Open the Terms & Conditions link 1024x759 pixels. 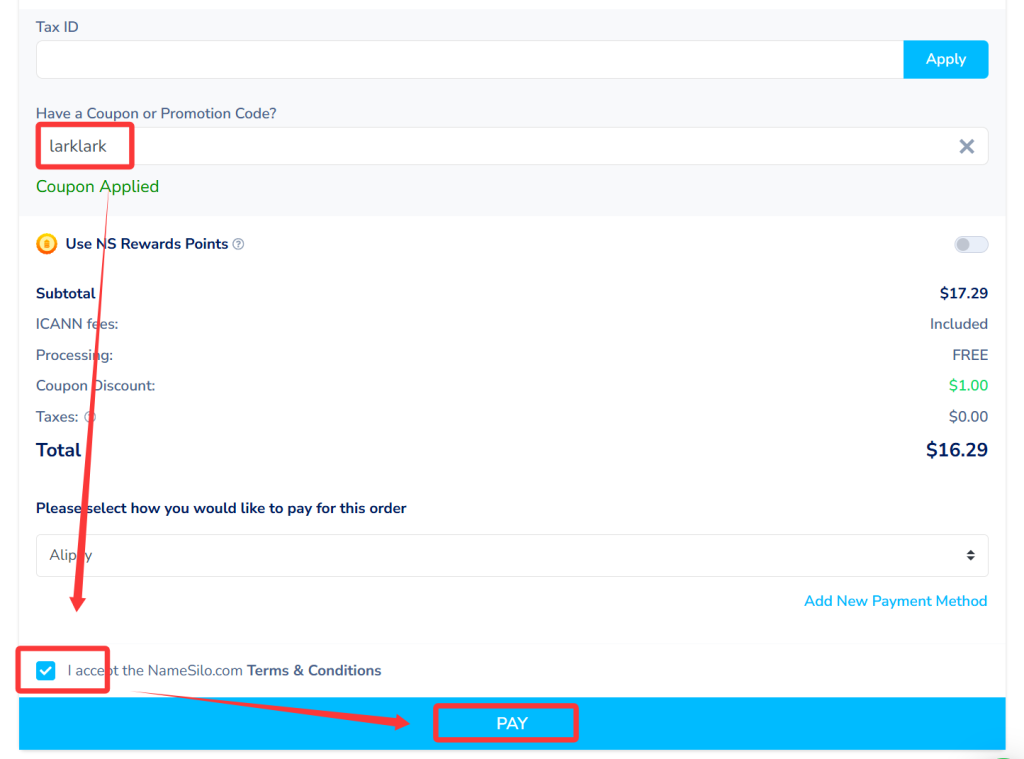tap(314, 671)
